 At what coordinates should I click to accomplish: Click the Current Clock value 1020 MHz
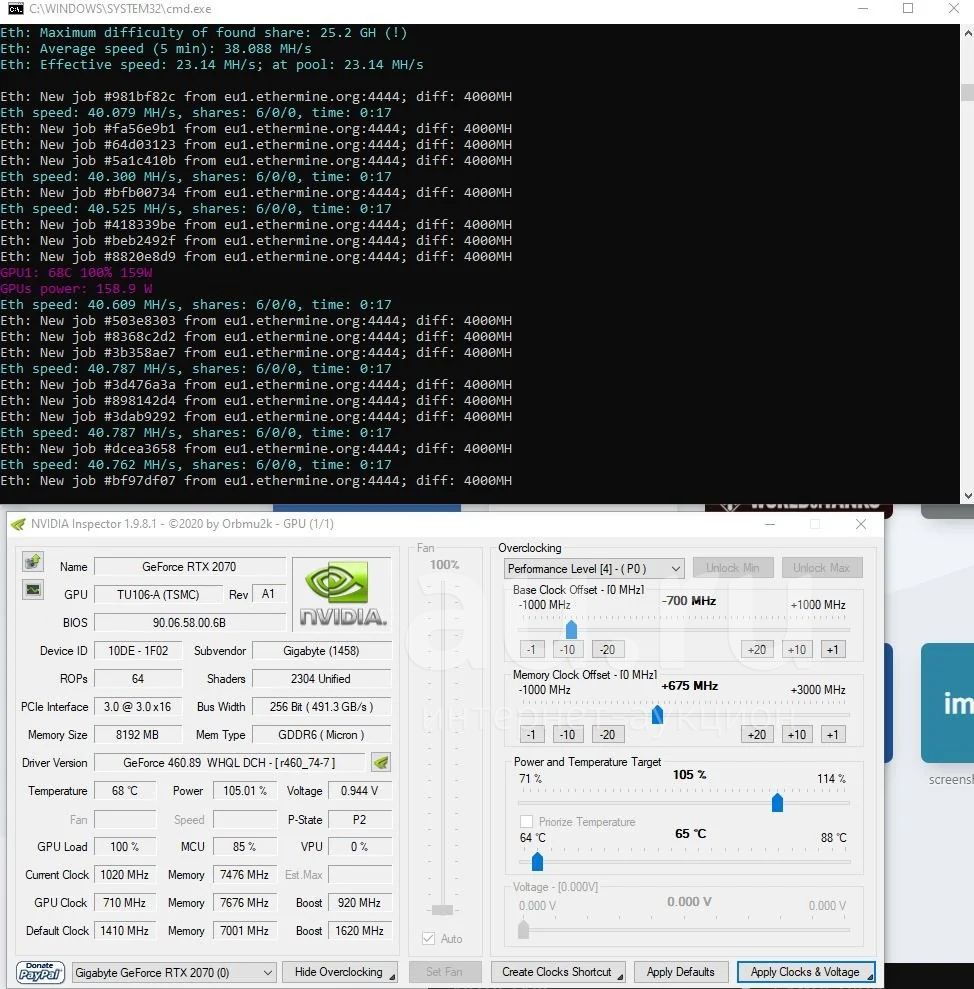(x=125, y=875)
